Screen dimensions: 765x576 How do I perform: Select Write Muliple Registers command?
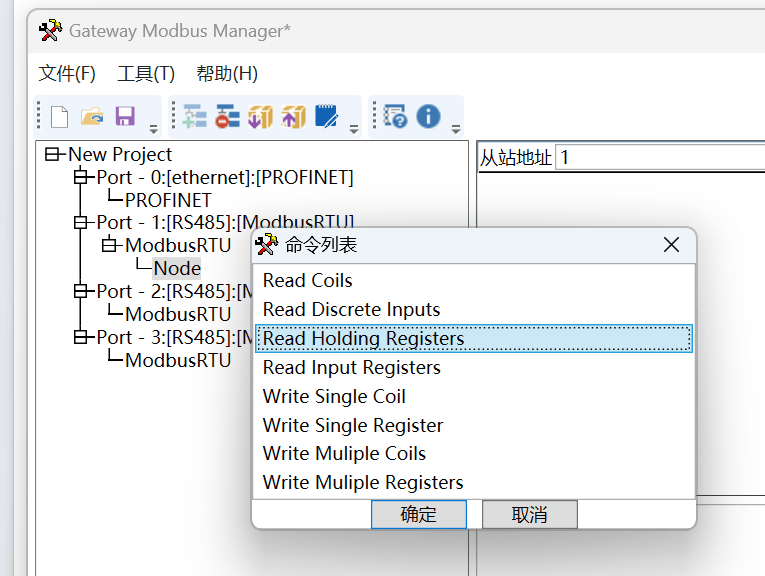pyautogui.click(x=474, y=482)
